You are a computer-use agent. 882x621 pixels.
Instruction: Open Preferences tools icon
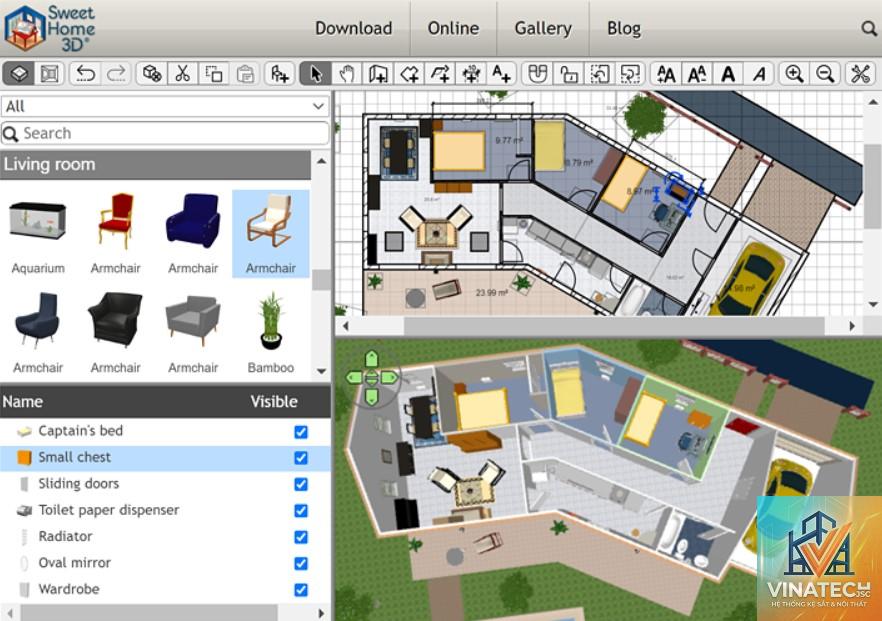[x=861, y=74]
